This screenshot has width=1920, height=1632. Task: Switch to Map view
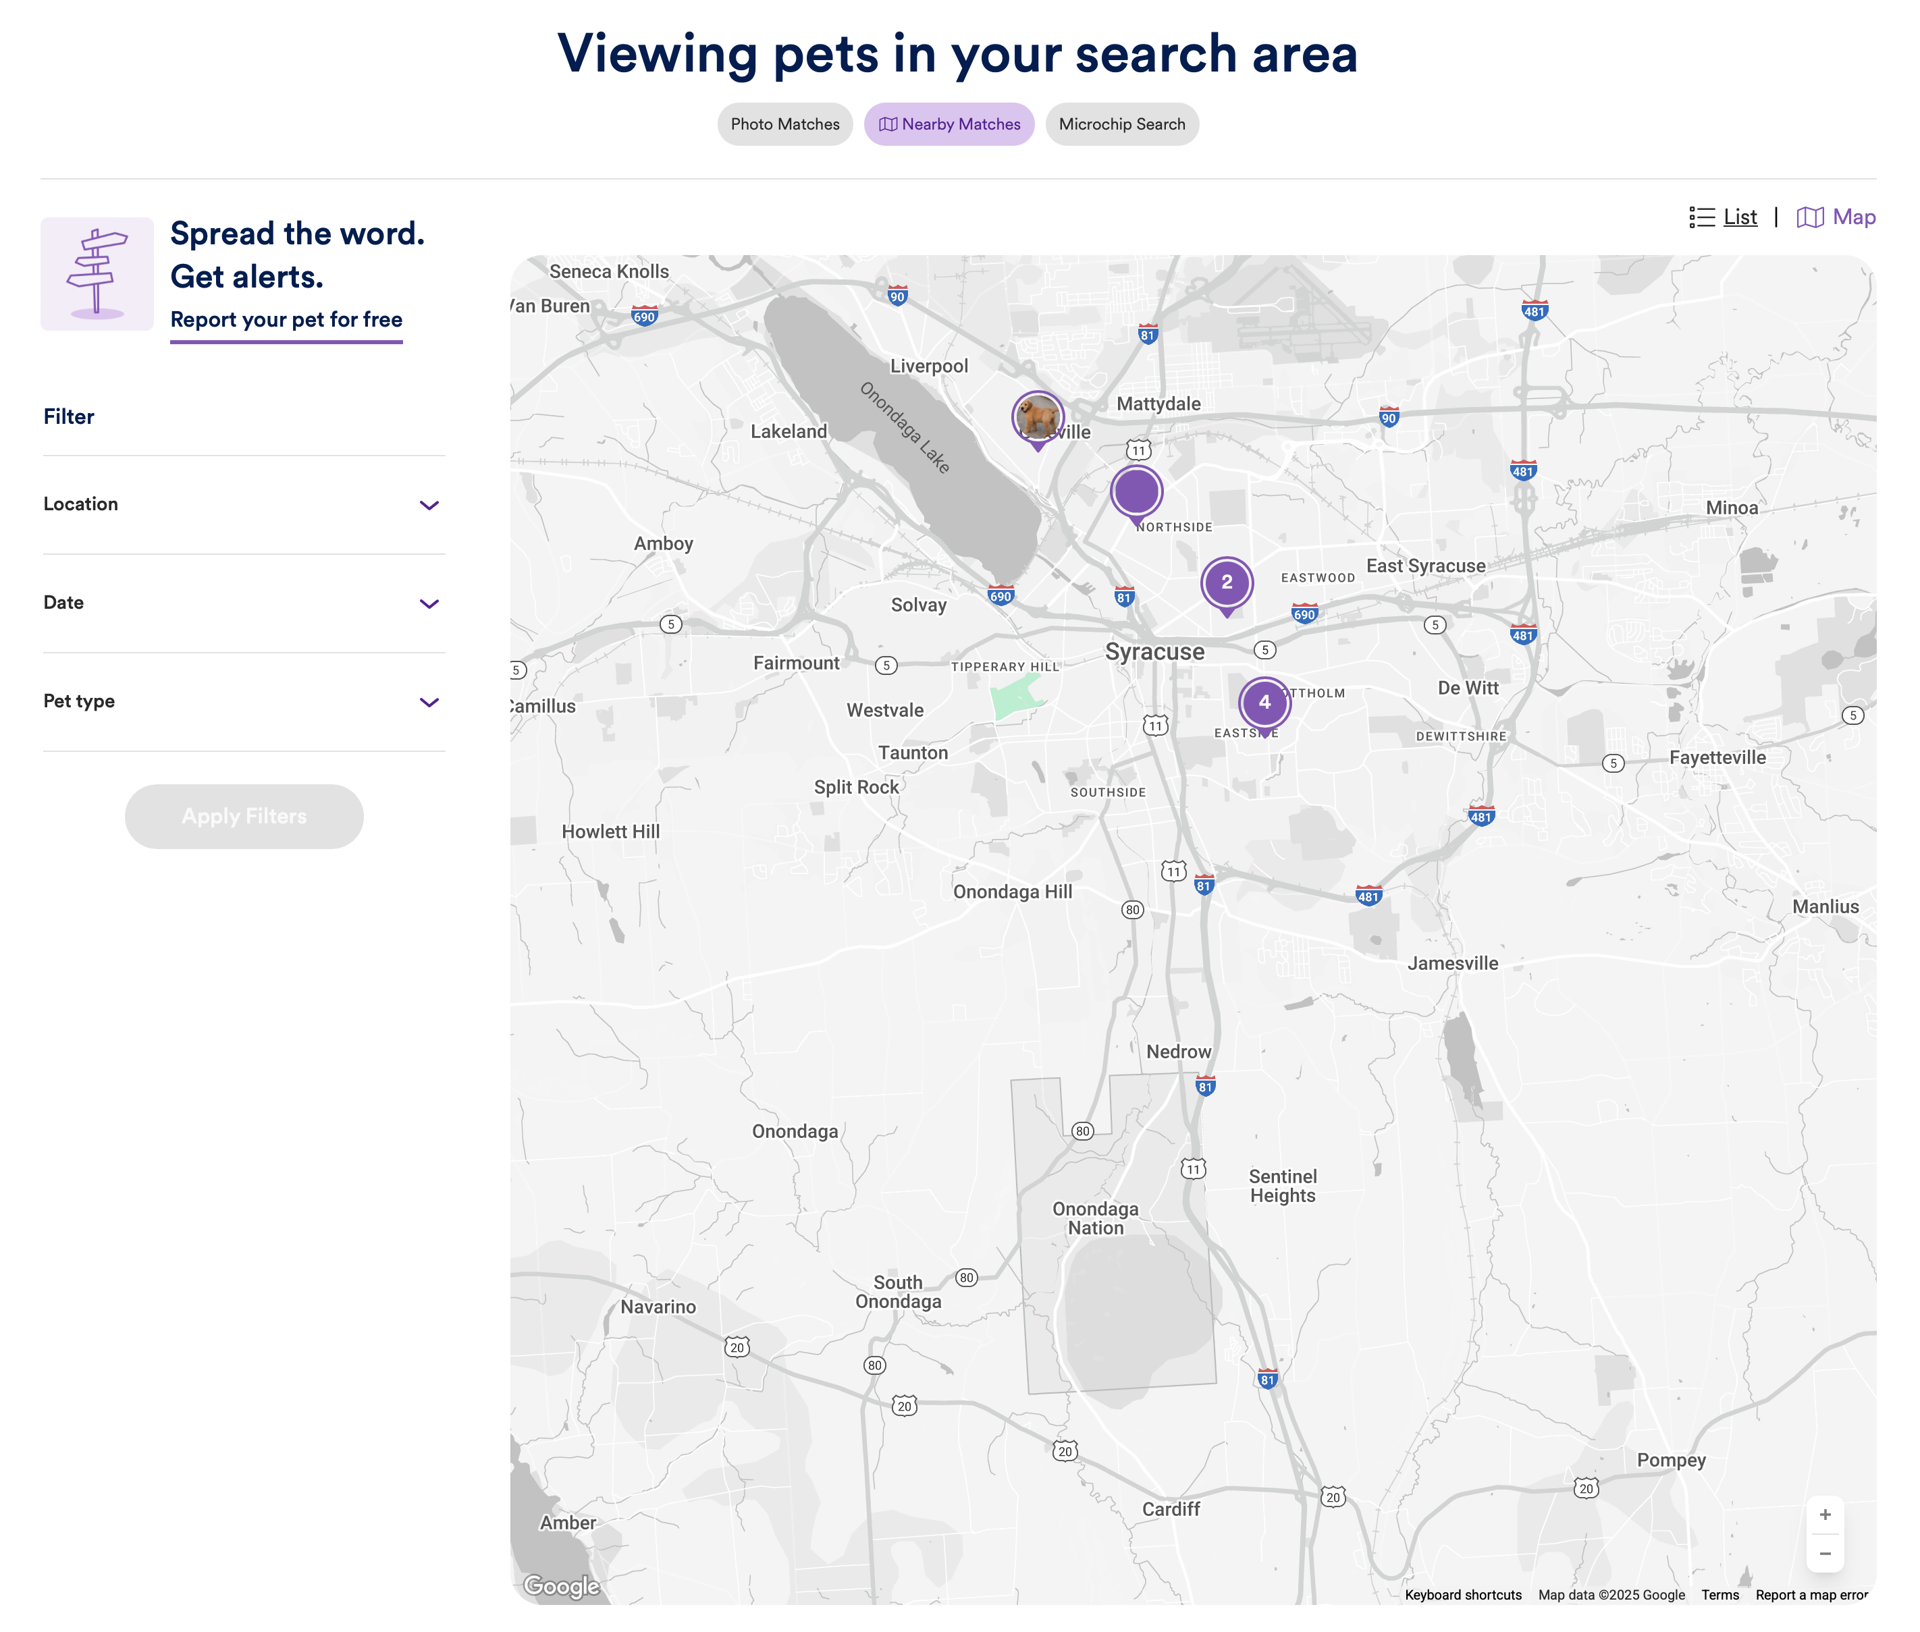(x=1836, y=217)
